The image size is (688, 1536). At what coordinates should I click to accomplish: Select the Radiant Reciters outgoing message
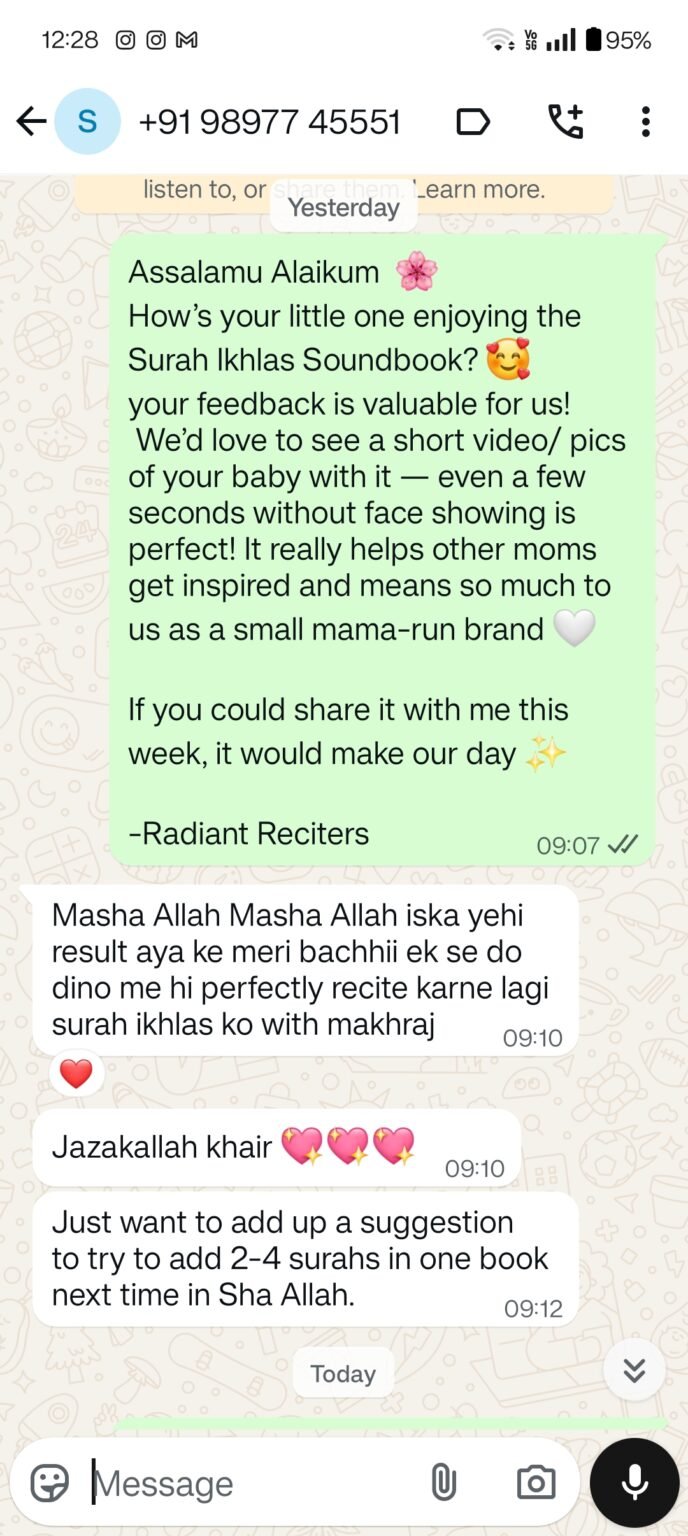[x=383, y=549]
